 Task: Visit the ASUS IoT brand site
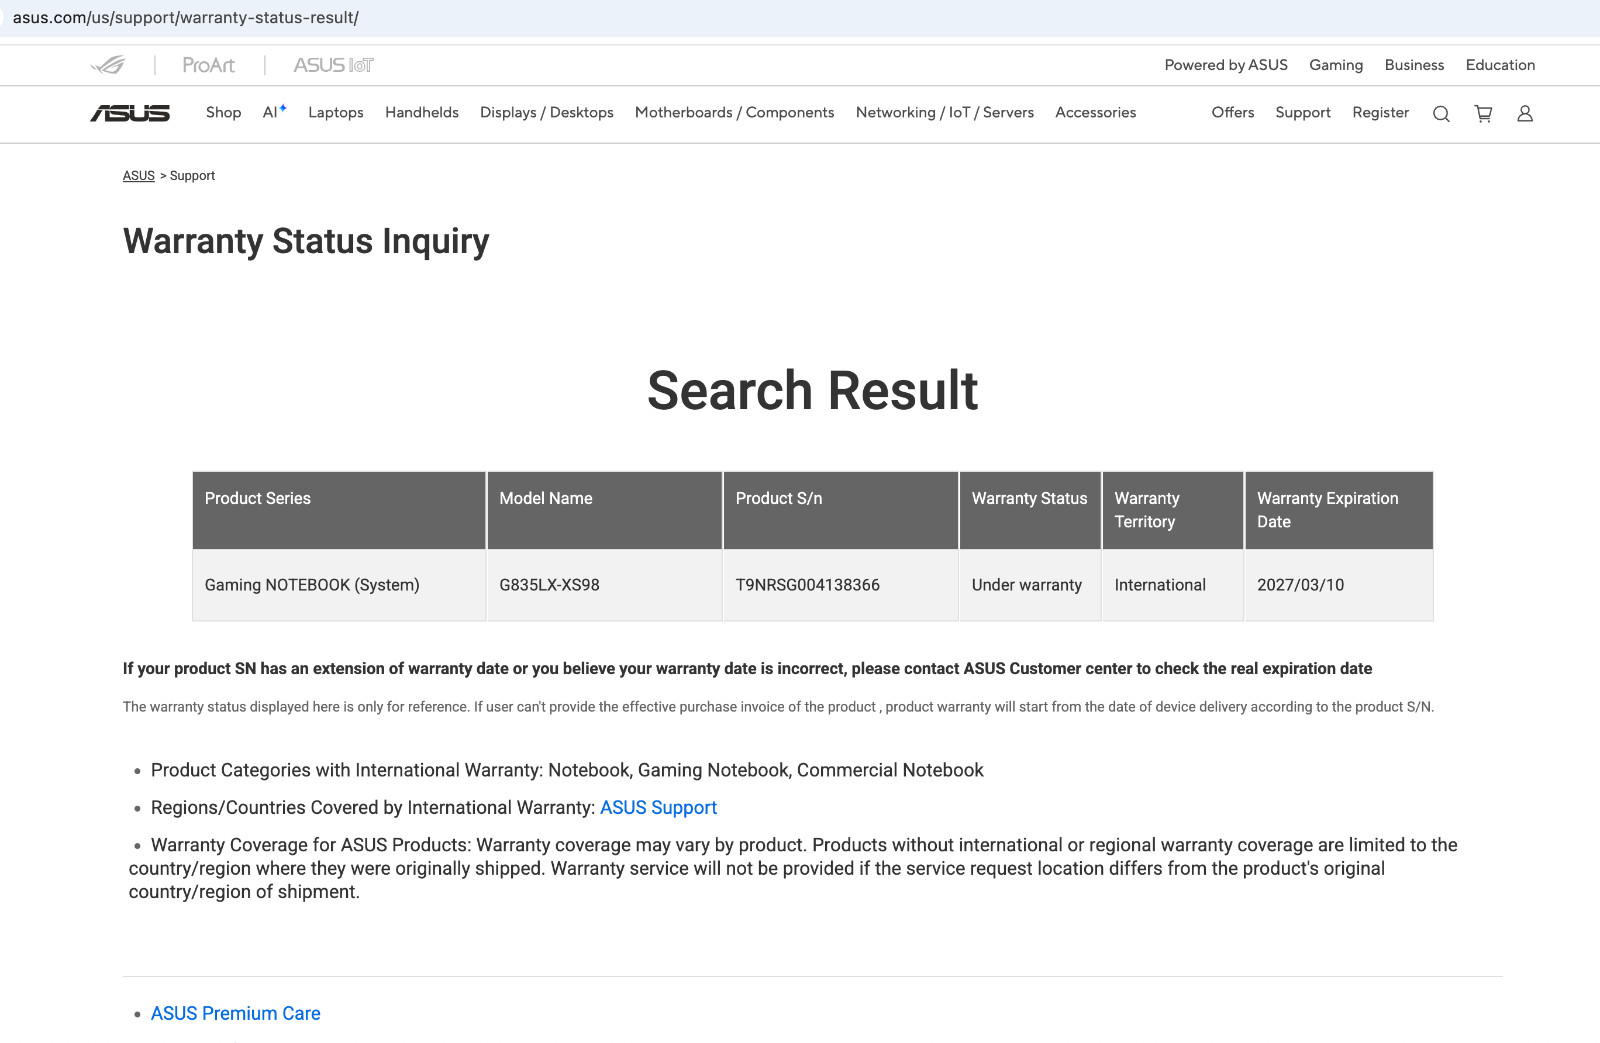coord(333,65)
